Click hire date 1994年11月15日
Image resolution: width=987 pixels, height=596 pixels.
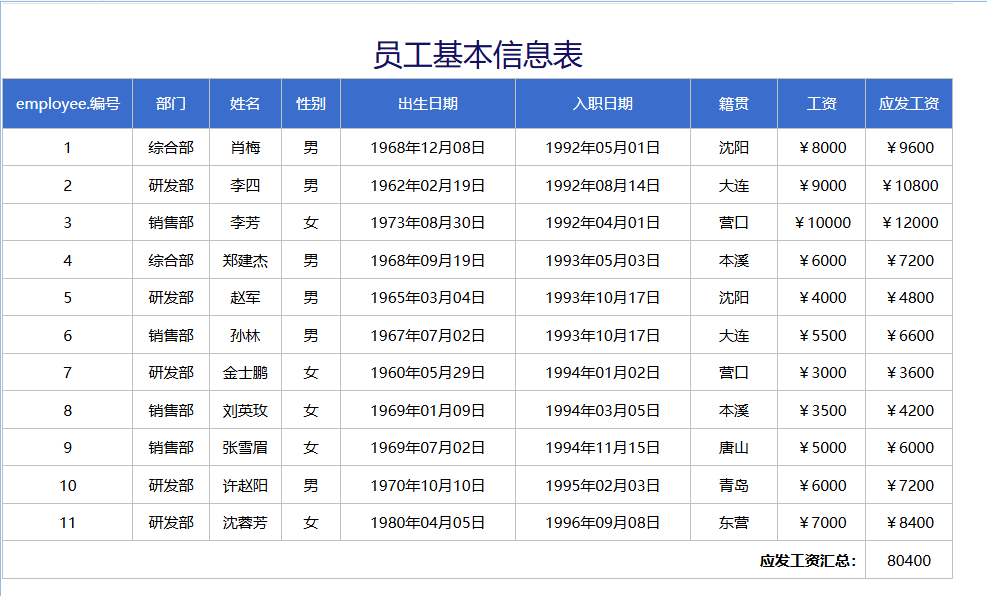pos(602,447)
